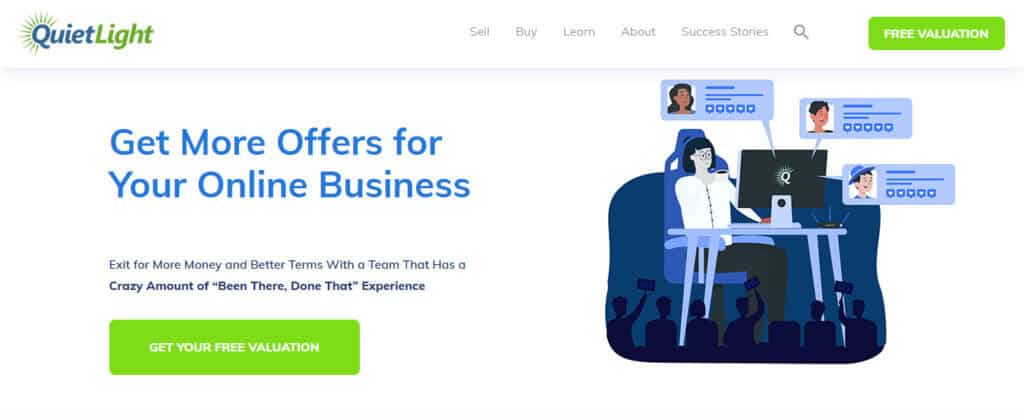Click the woman avatar review bubble

click(716, 100)
